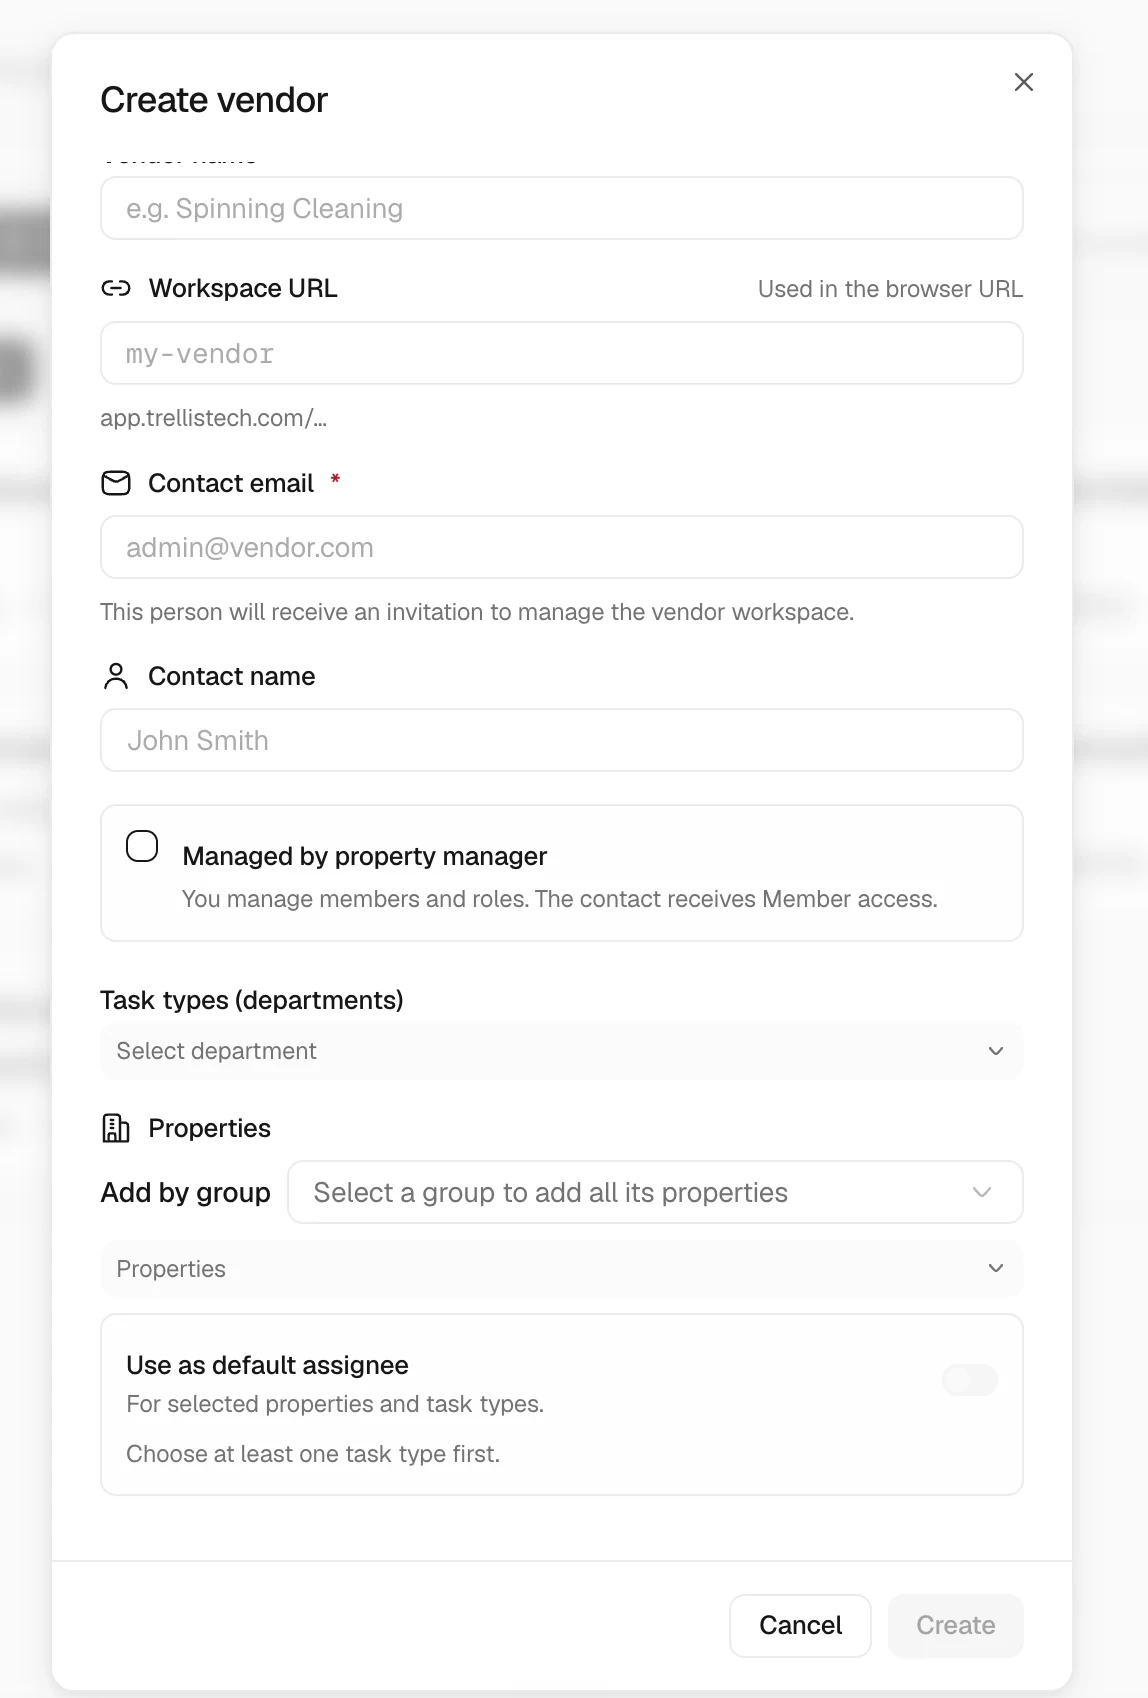Click the app.trellistech.com/... URL preview text
The width and height of the screenshot is (1148, 1698).
tap(214, 418)
